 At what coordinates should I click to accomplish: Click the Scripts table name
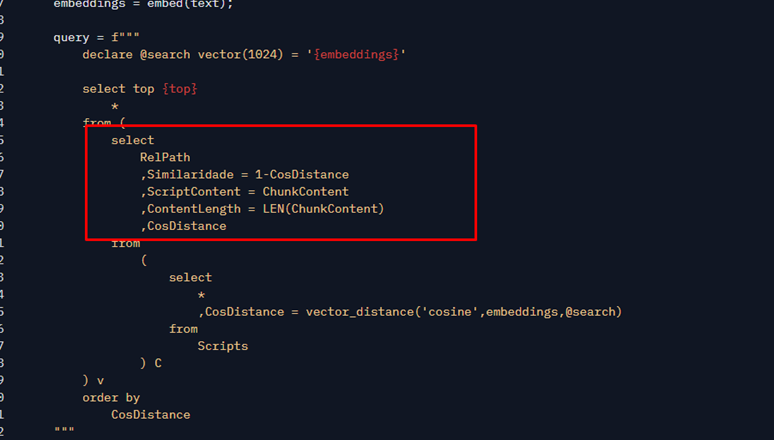point(222,346)
